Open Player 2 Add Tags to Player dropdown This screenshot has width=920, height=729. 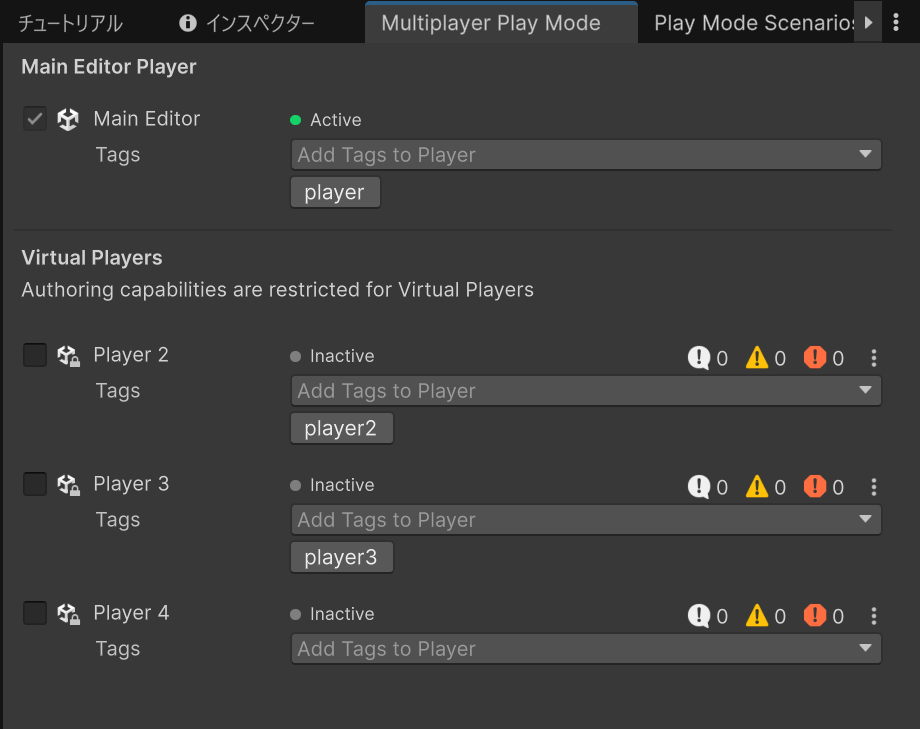click(586, 391)
